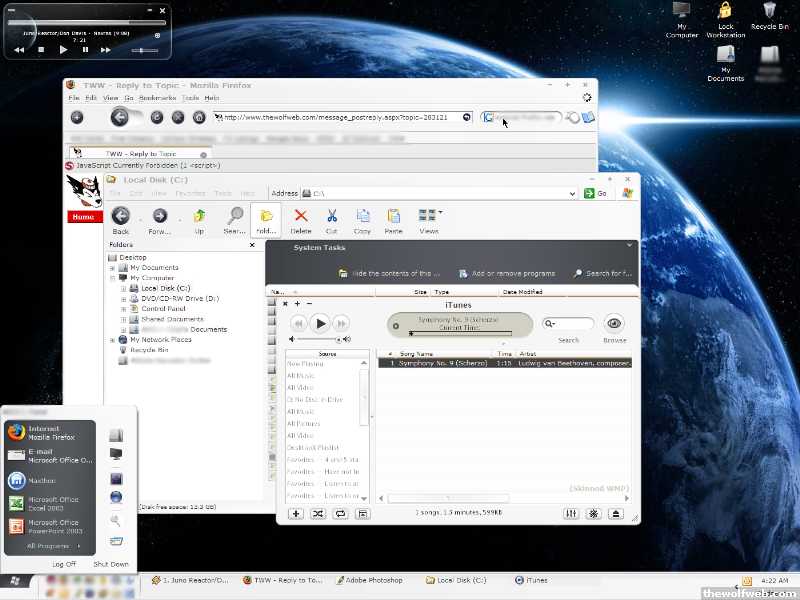Toggle Explorer Folders pane button
The height and width of the screenshot is (600, 800).
coord(266,220)
